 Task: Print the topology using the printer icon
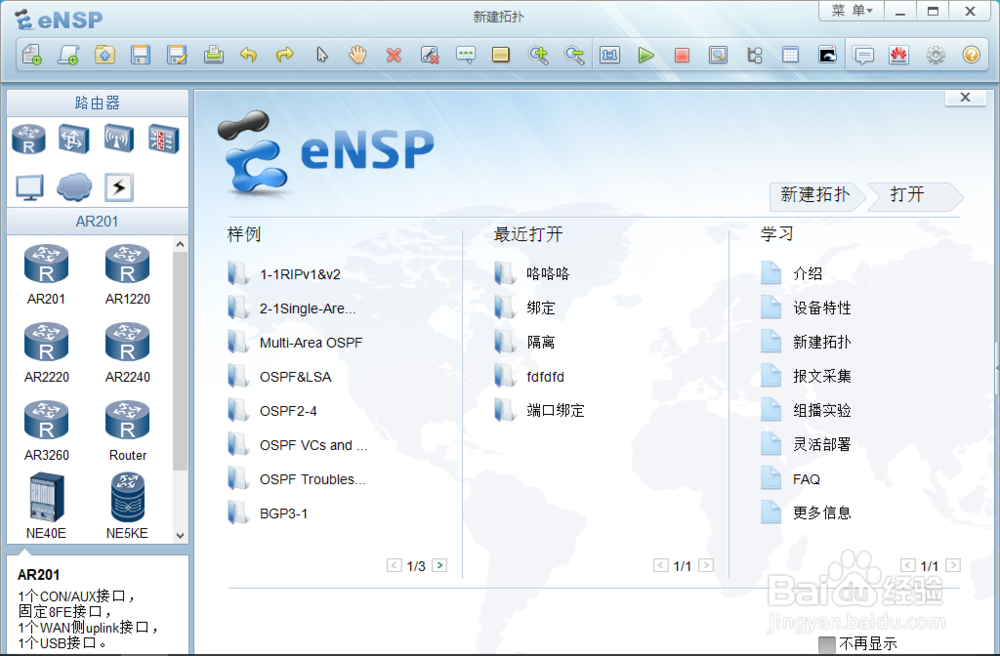pos(213,55)
